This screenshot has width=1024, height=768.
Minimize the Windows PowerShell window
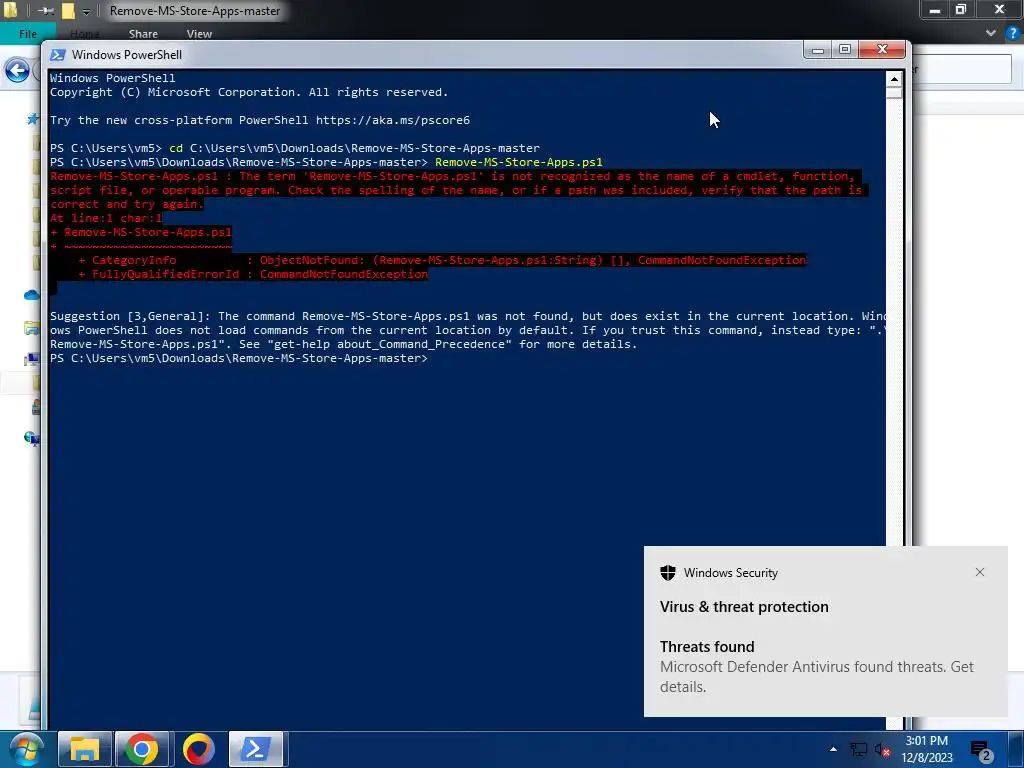pyautogui.click(x=818, y=50)
